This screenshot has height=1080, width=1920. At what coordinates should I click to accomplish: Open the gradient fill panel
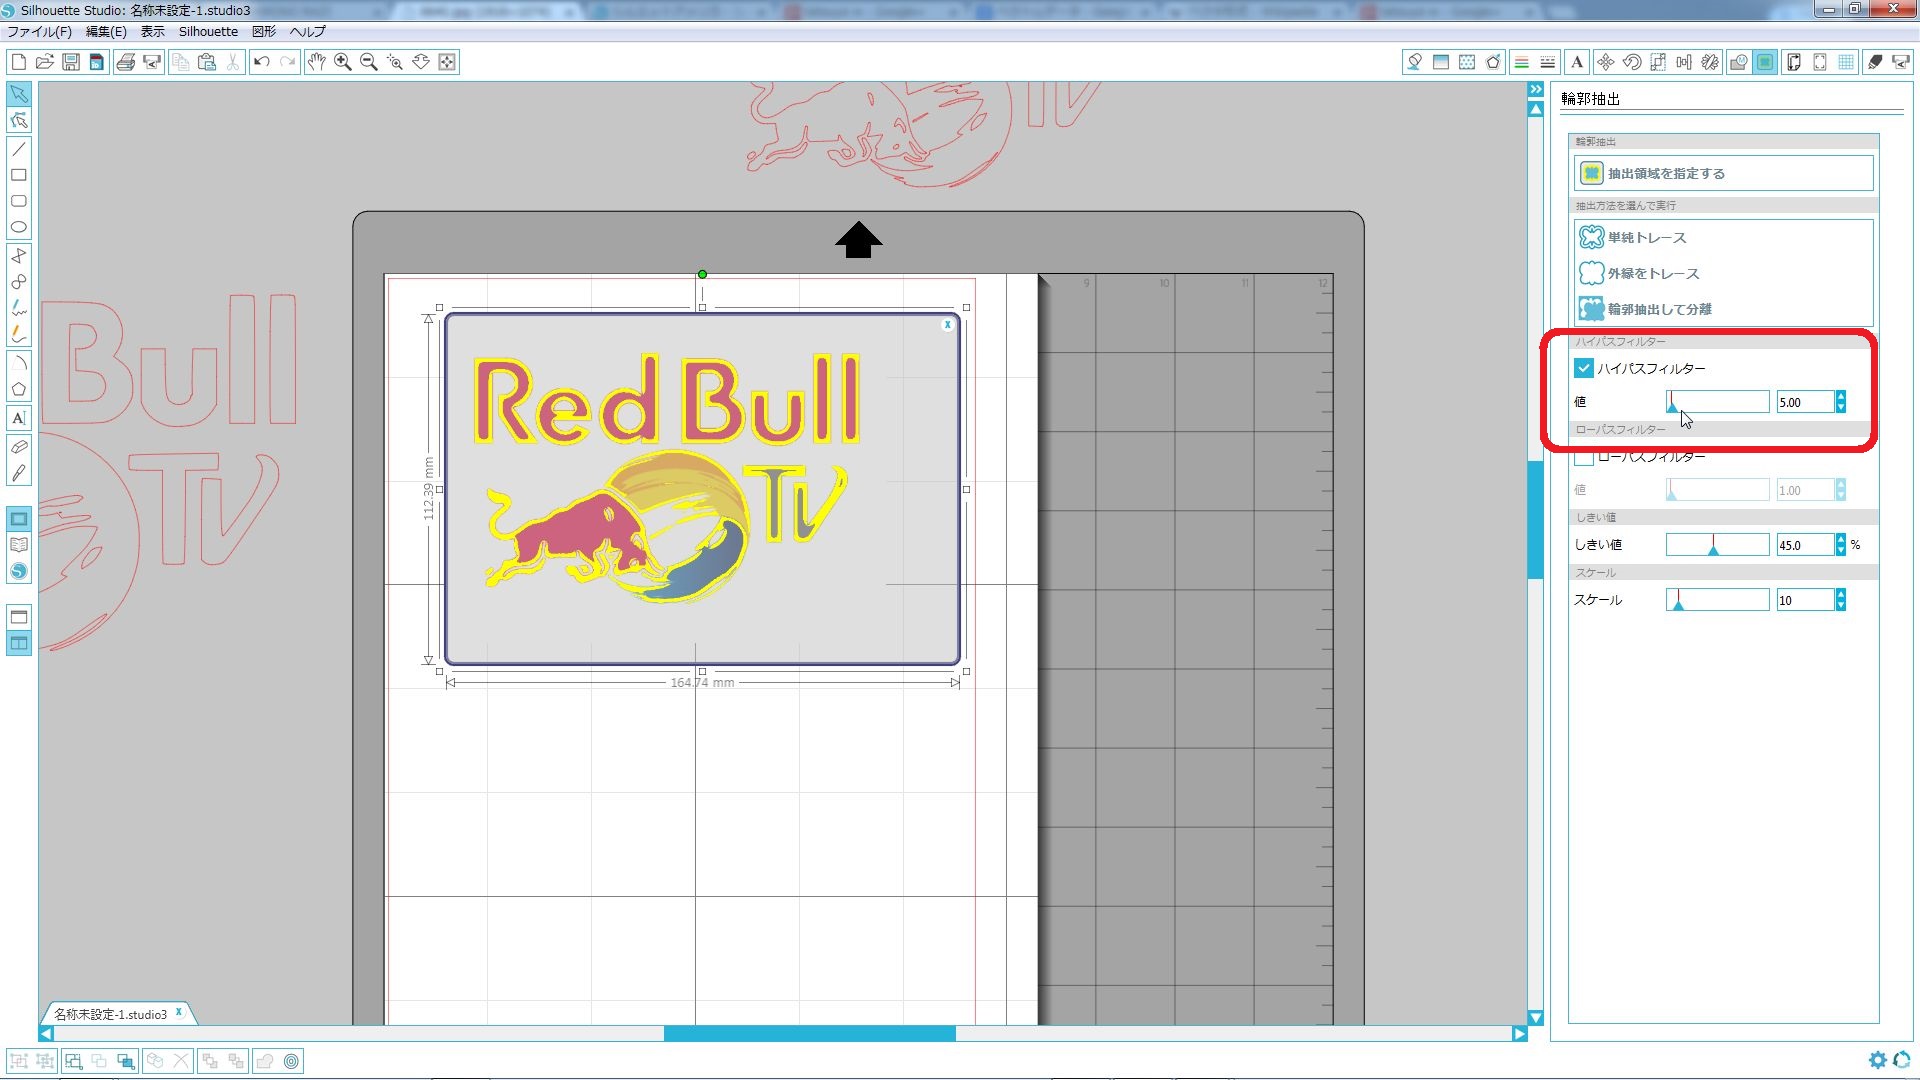pyautogui.click(x=1441, y=62)
